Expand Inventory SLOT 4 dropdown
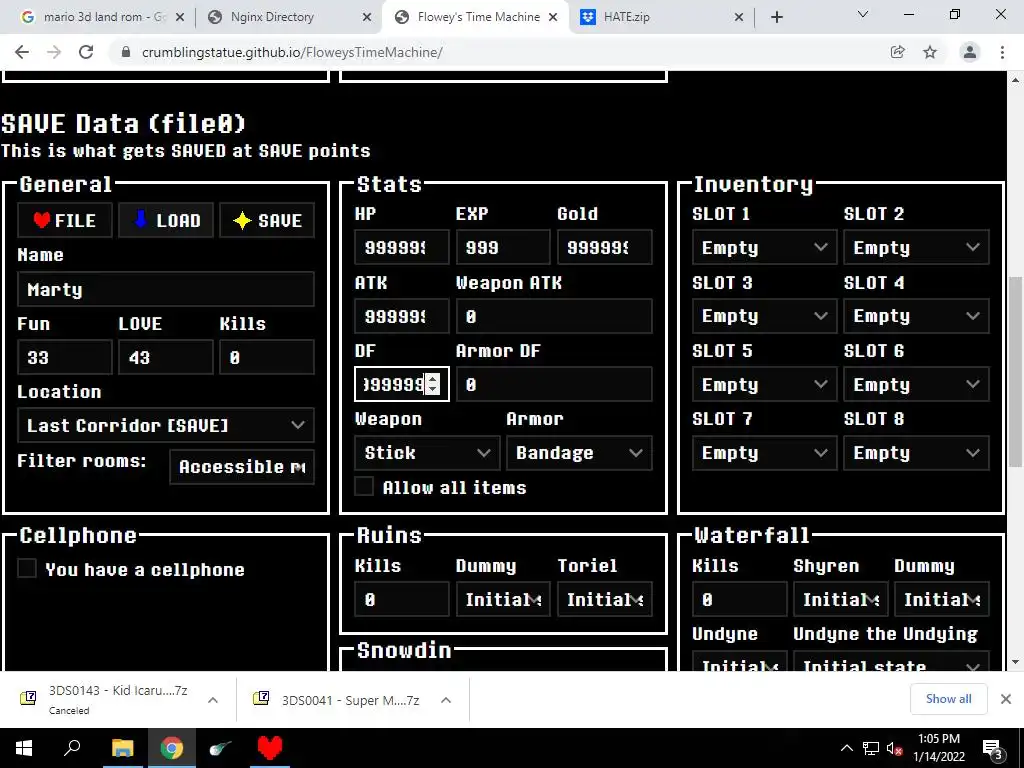1024x768 pixels. pyautogui.click(x=916, y=316)
